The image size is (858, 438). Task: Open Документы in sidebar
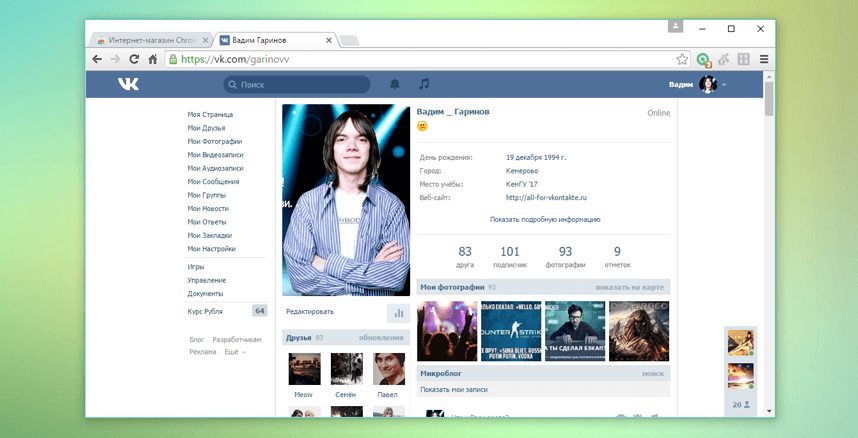click(205, 293)
